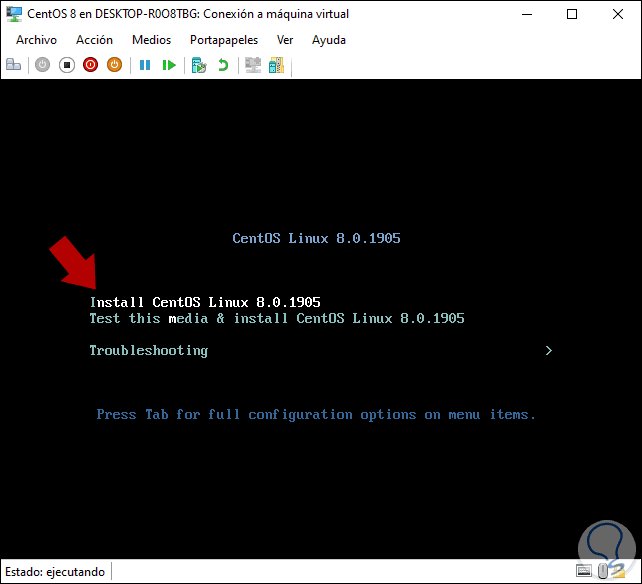Click the Press Tab configuration hint text
This screenshot has height=584, width=642.
pyautogui.click(x=316, y=415)
